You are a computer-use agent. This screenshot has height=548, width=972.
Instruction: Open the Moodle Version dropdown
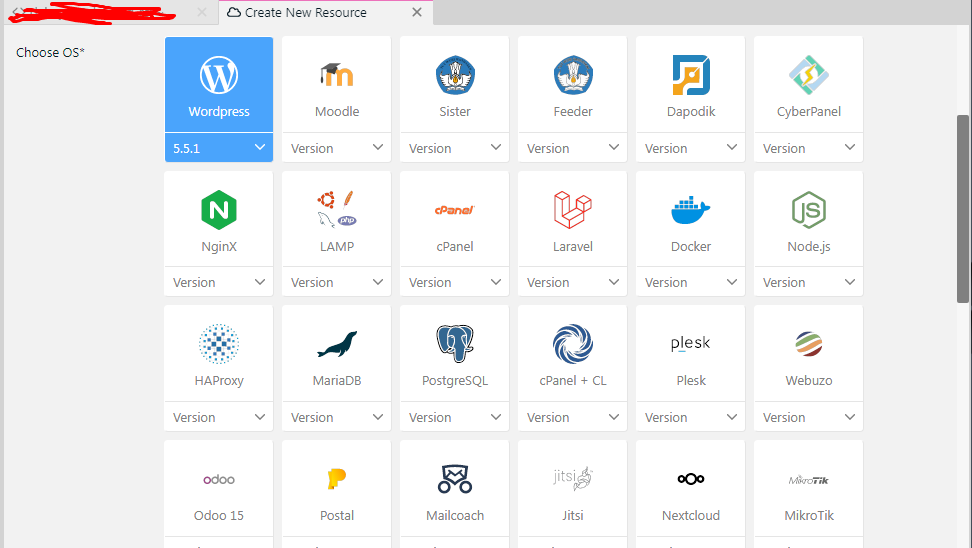tap(337, 148)
